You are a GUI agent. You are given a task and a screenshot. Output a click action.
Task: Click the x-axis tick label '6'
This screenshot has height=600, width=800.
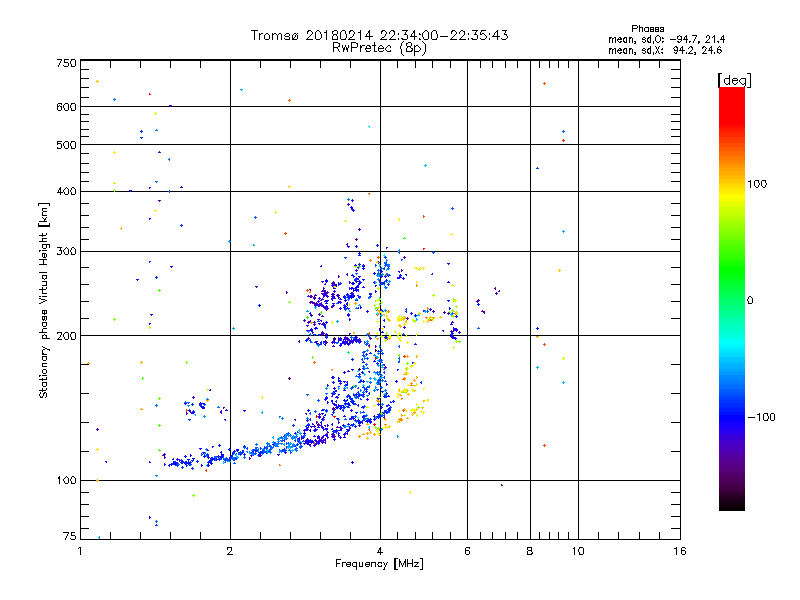(467, 551)
